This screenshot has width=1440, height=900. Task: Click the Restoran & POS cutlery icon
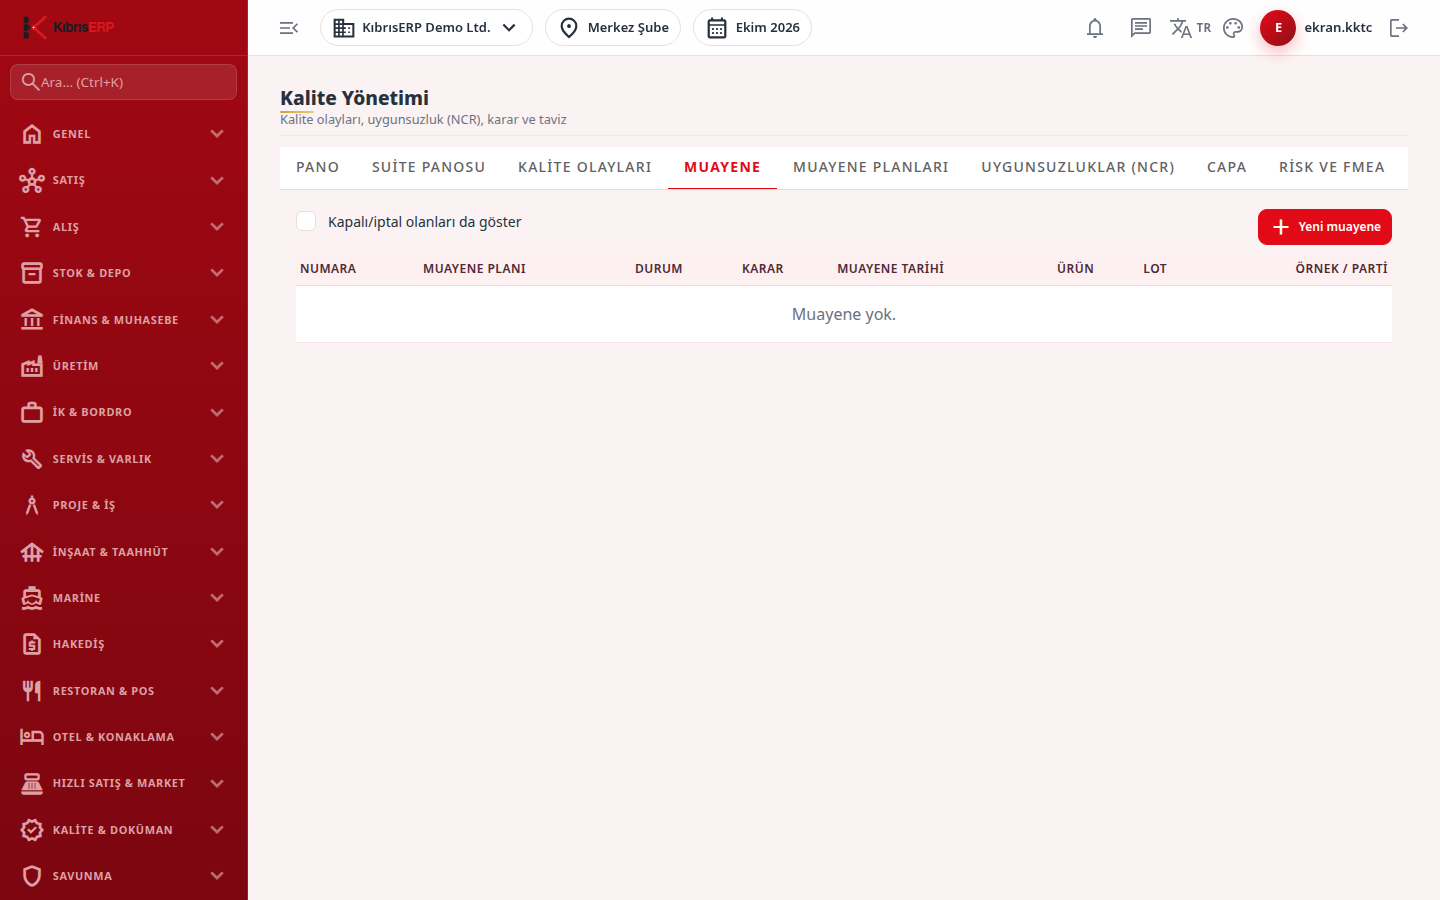click(32, 691)
